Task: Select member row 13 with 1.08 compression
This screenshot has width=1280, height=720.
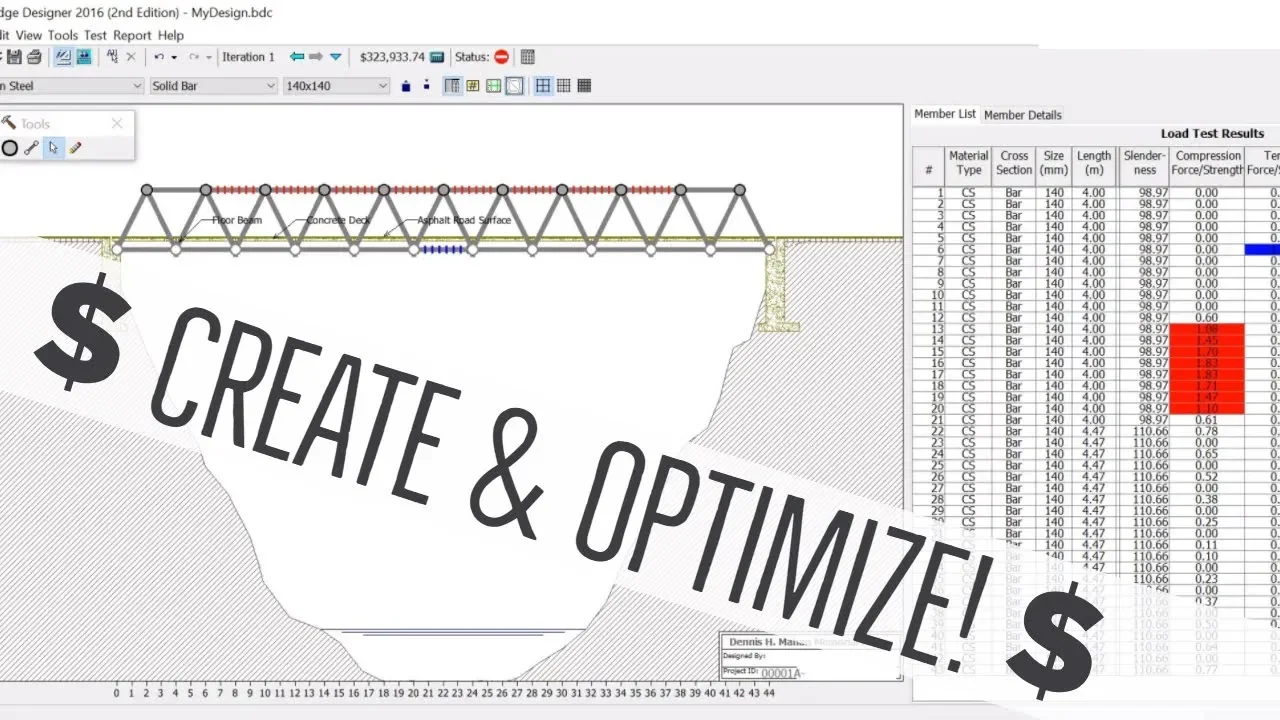Action: pos(1096,329)
